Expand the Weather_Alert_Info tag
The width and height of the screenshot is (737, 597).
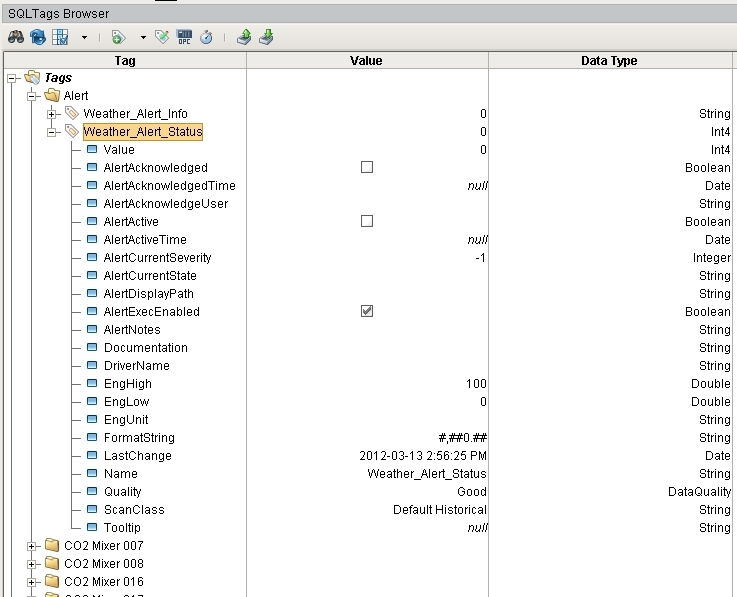click(52, 114)
